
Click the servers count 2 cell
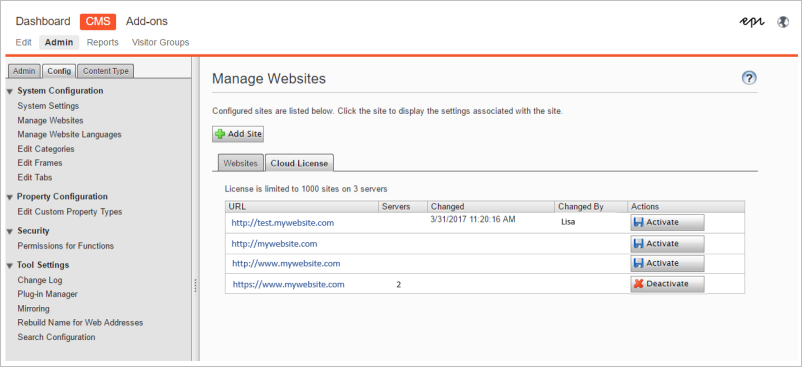398,285
